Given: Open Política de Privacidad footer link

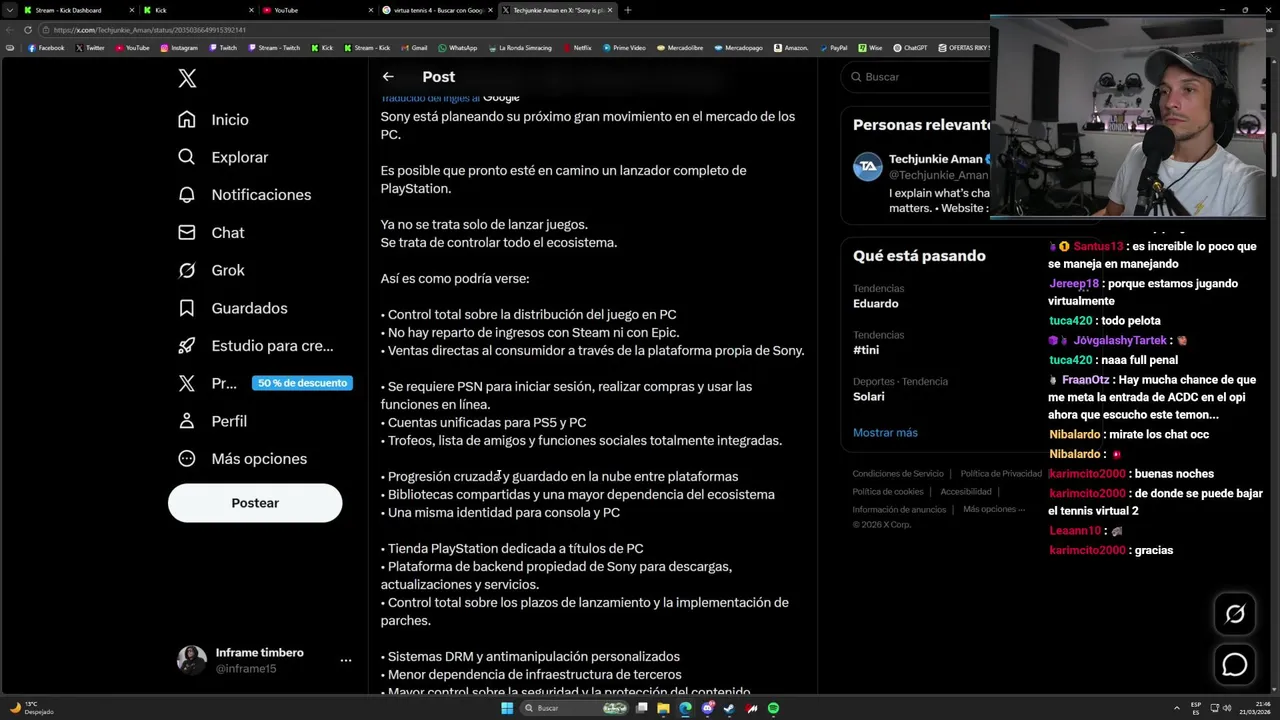Looking at the screenshot, I should [x=1001, y=473].
